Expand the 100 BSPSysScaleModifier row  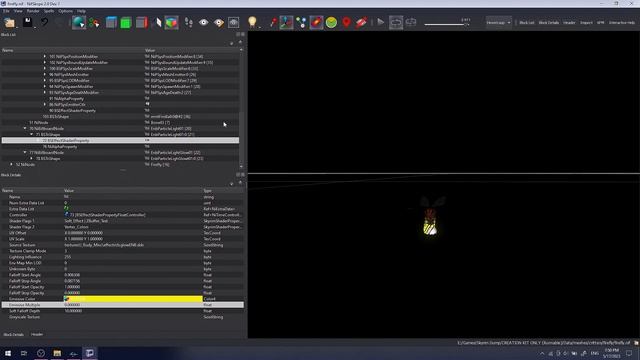(45, 69)
